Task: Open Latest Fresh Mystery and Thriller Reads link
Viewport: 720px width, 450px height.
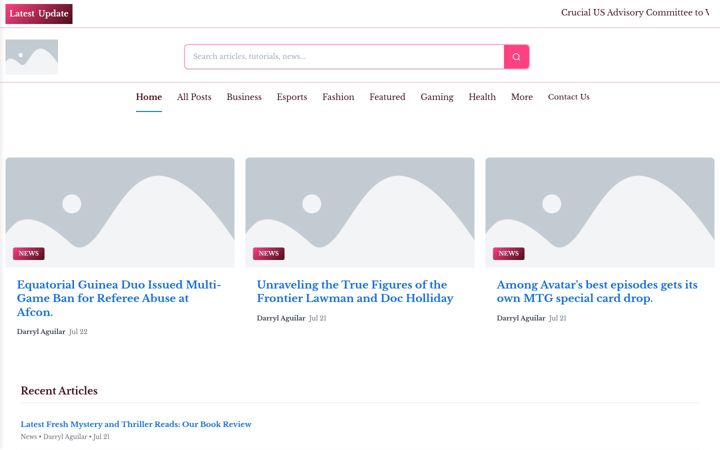Action: (136, 424)
